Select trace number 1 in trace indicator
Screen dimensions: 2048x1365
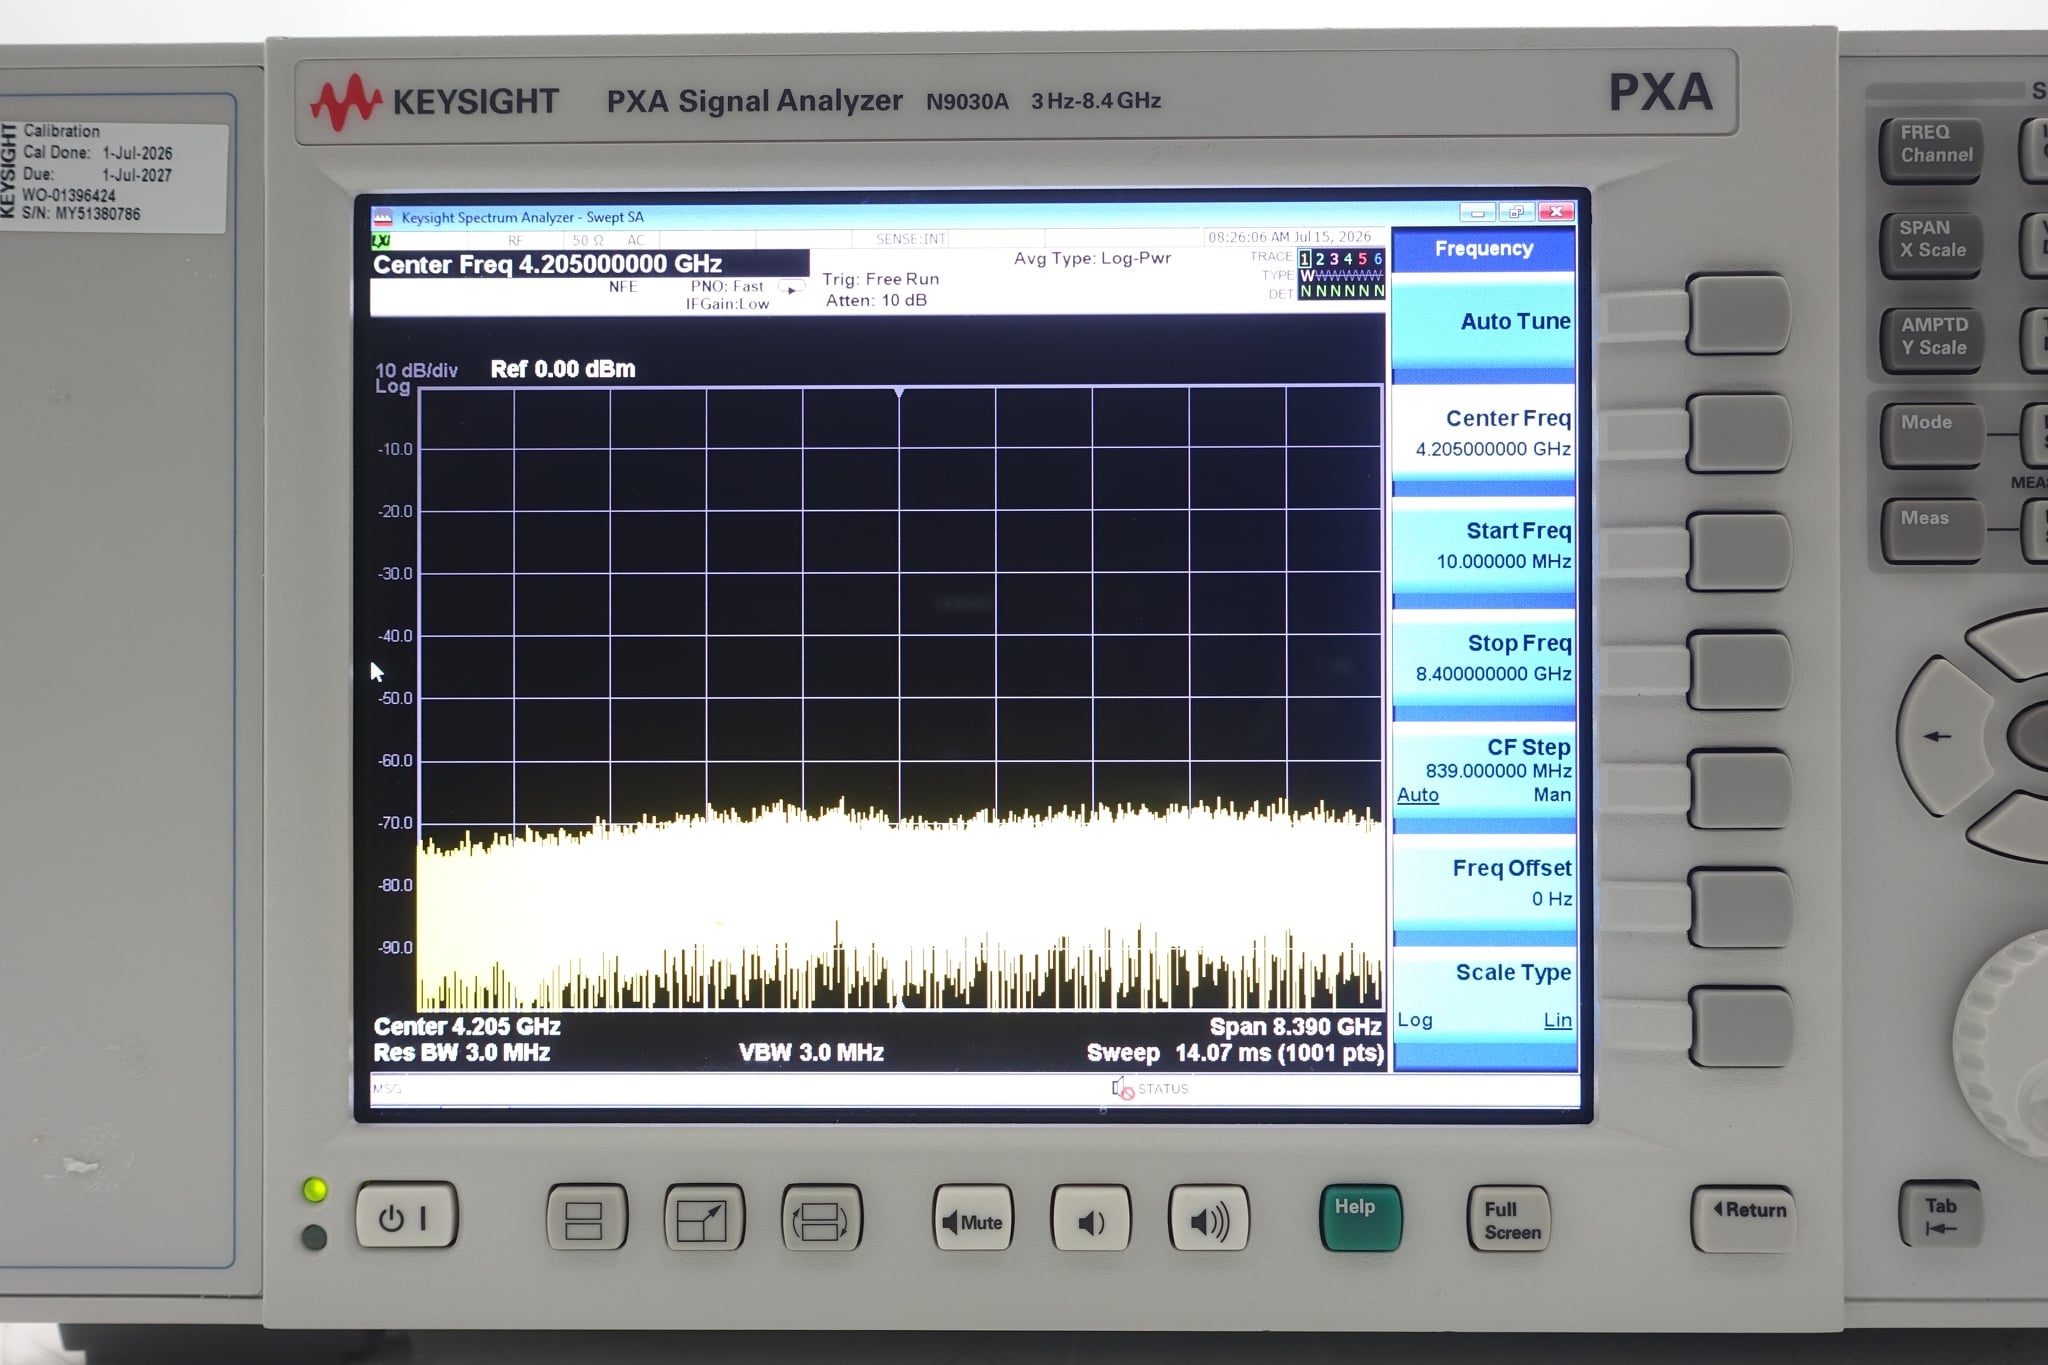point(1305,259)
